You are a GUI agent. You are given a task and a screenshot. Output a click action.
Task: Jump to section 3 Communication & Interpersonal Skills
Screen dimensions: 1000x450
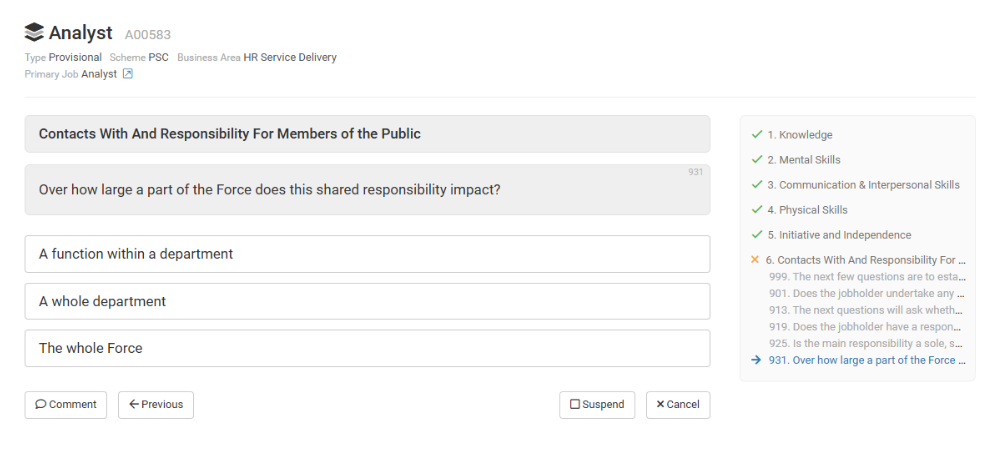863,185
